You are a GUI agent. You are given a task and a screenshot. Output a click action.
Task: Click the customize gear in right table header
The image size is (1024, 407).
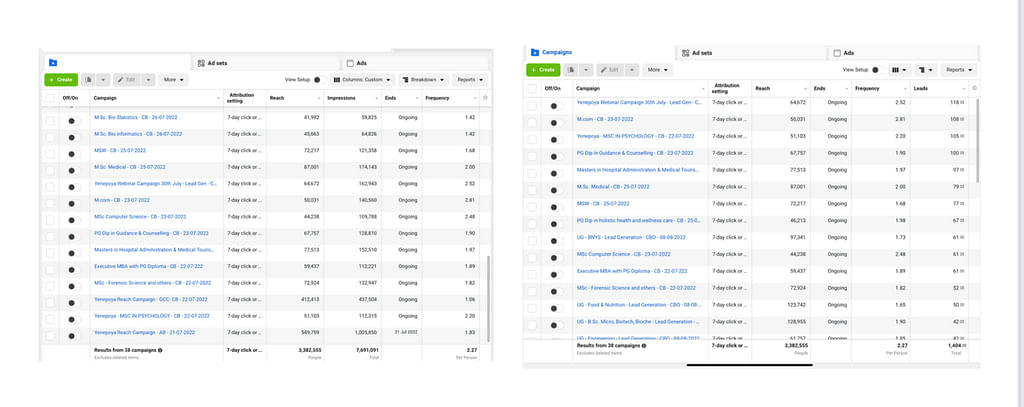[x=975, y=89]
